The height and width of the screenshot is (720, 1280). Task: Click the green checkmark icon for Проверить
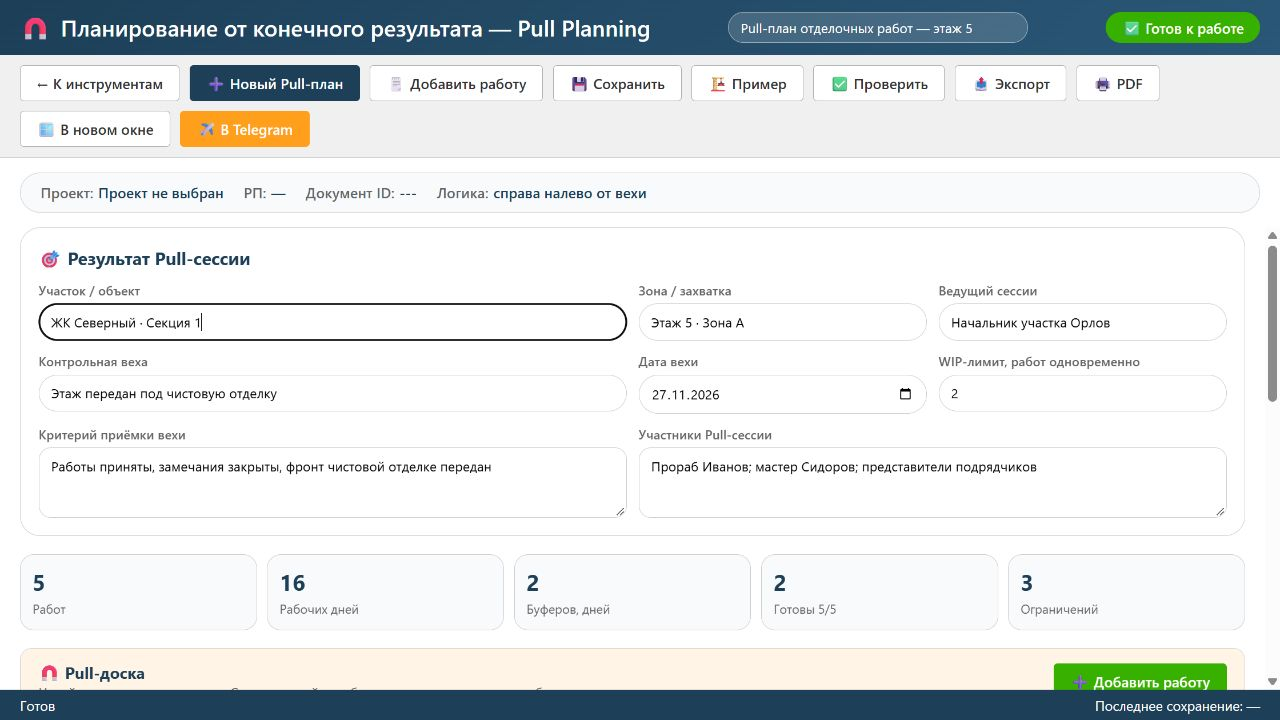click(x=840, y=84)
